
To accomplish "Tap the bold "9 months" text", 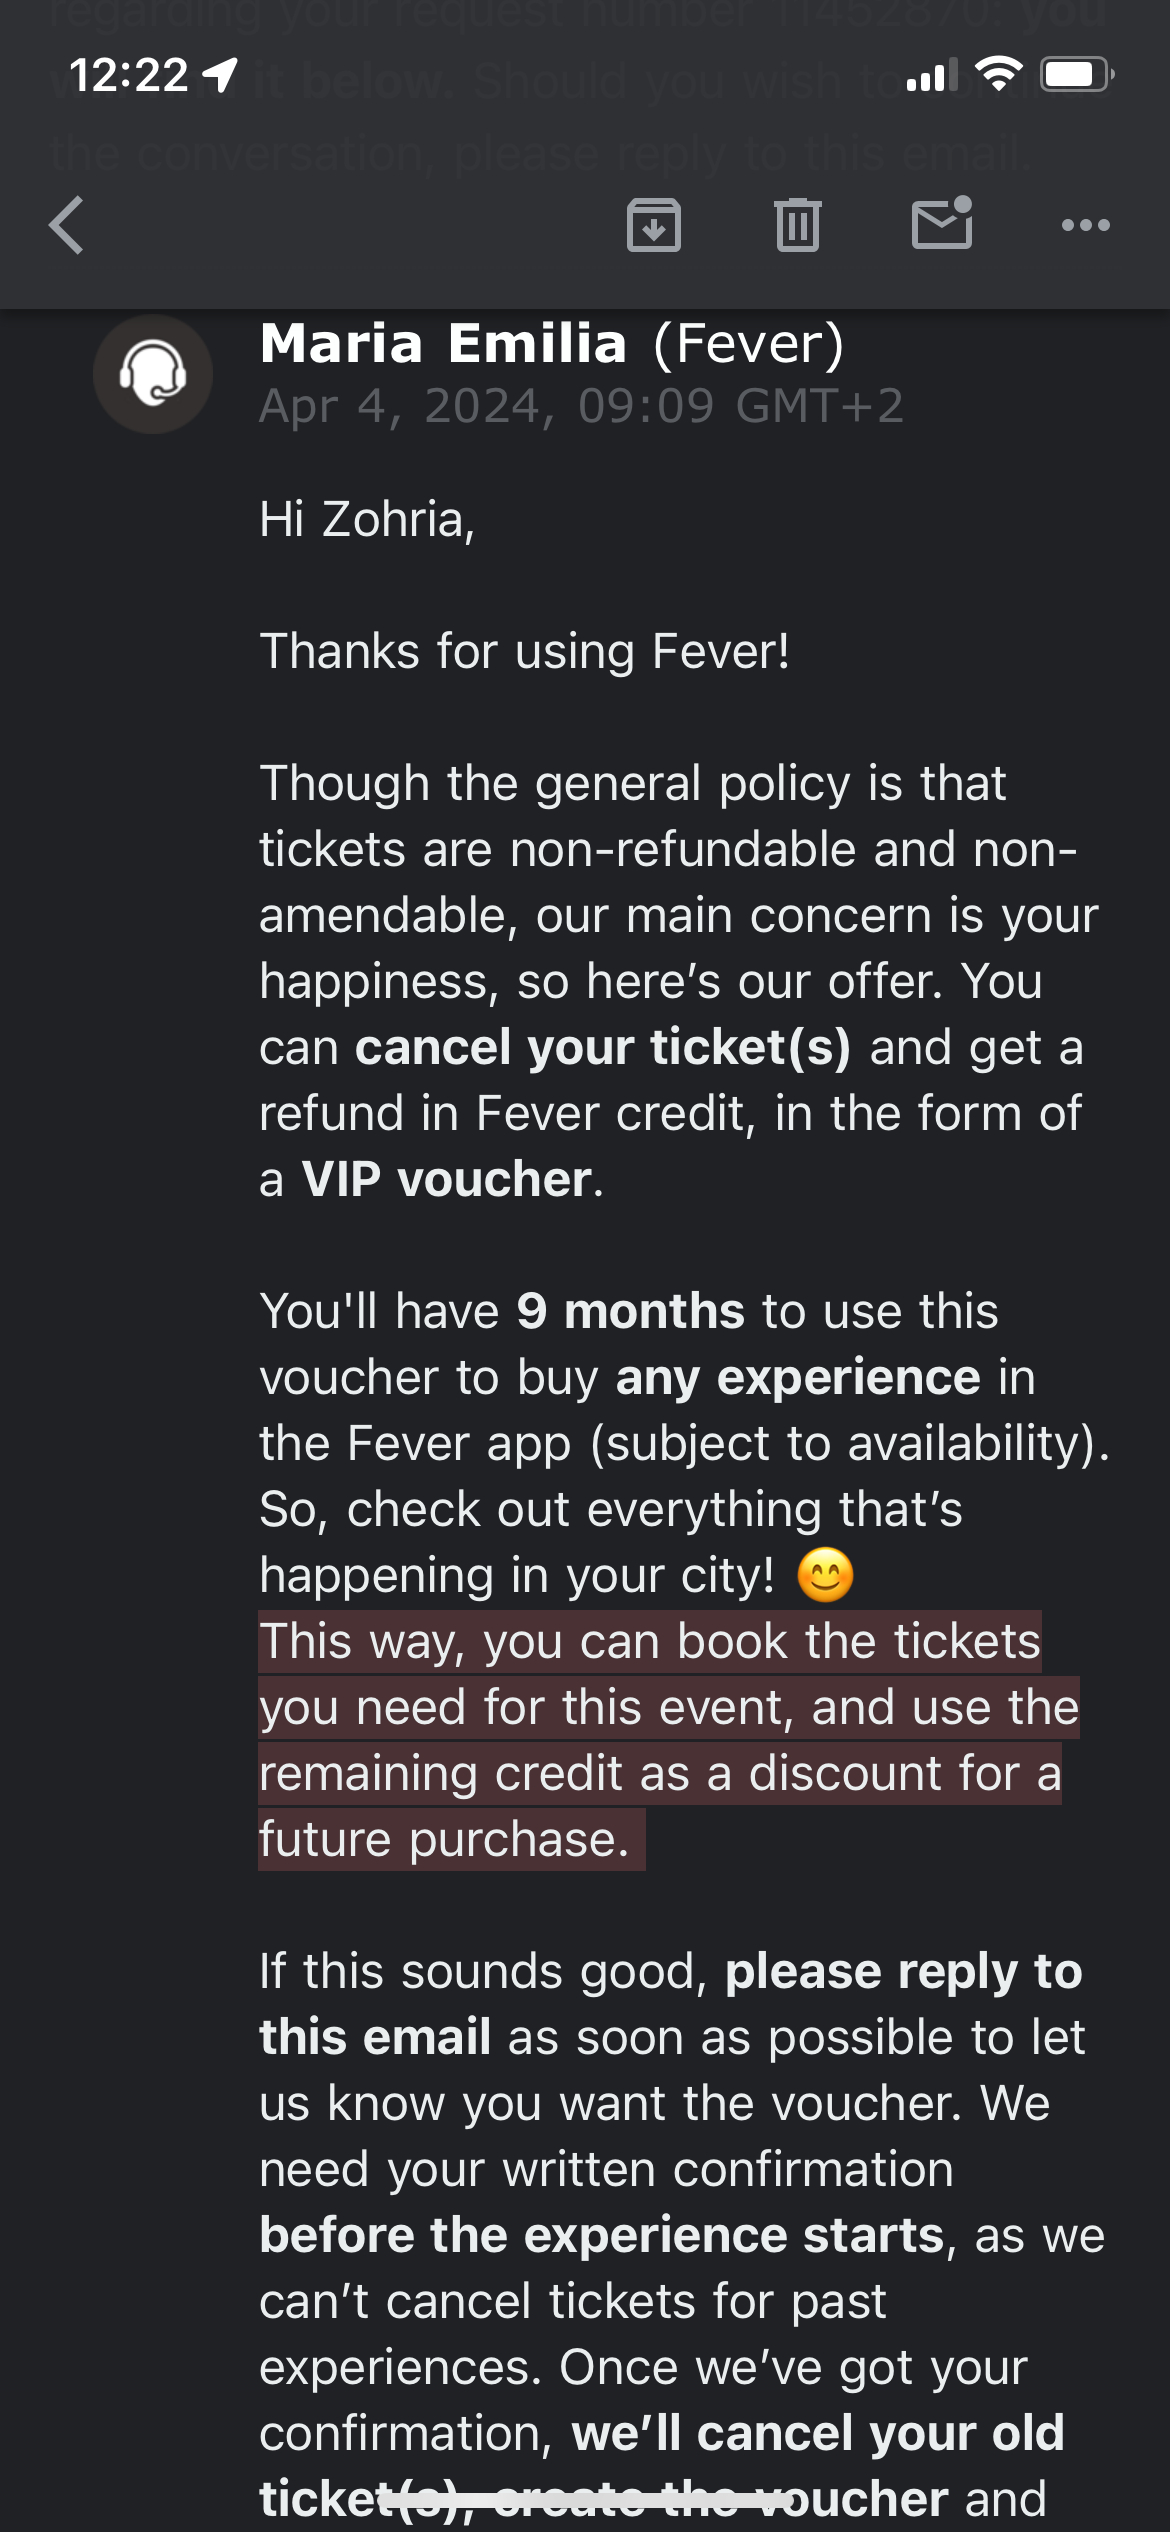I will coord(630,1312).
